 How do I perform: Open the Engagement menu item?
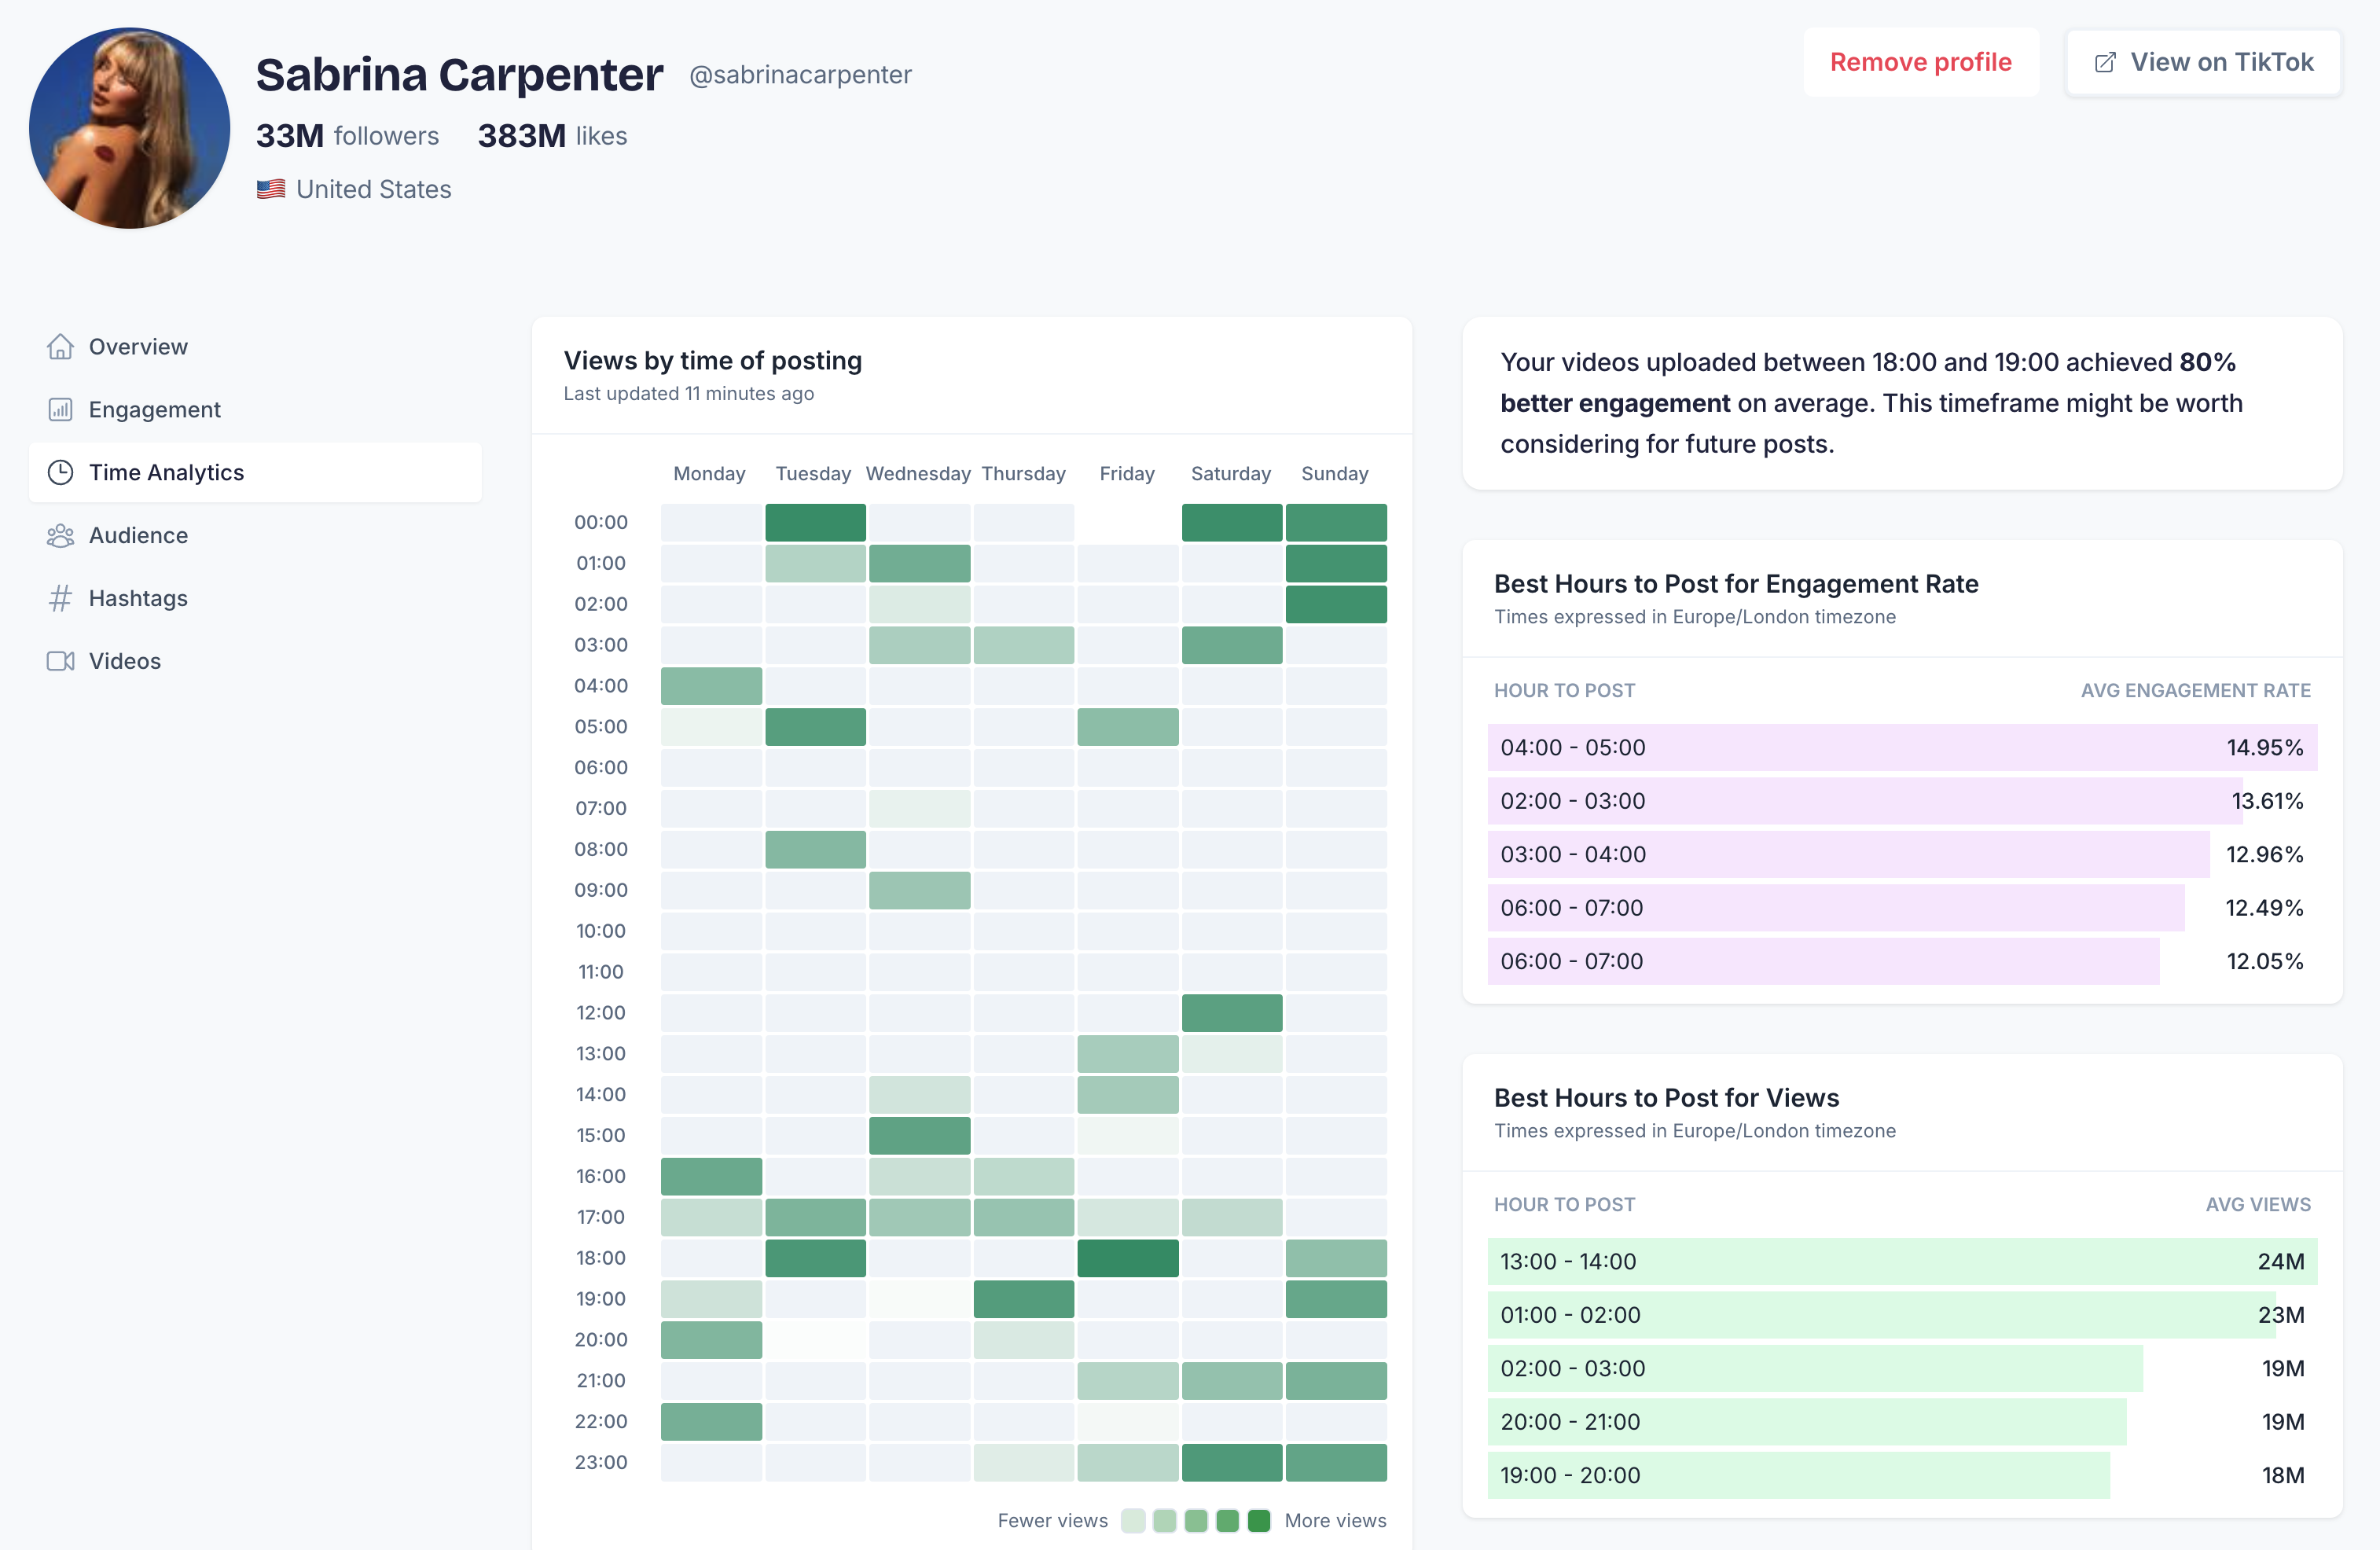(154, 409)
